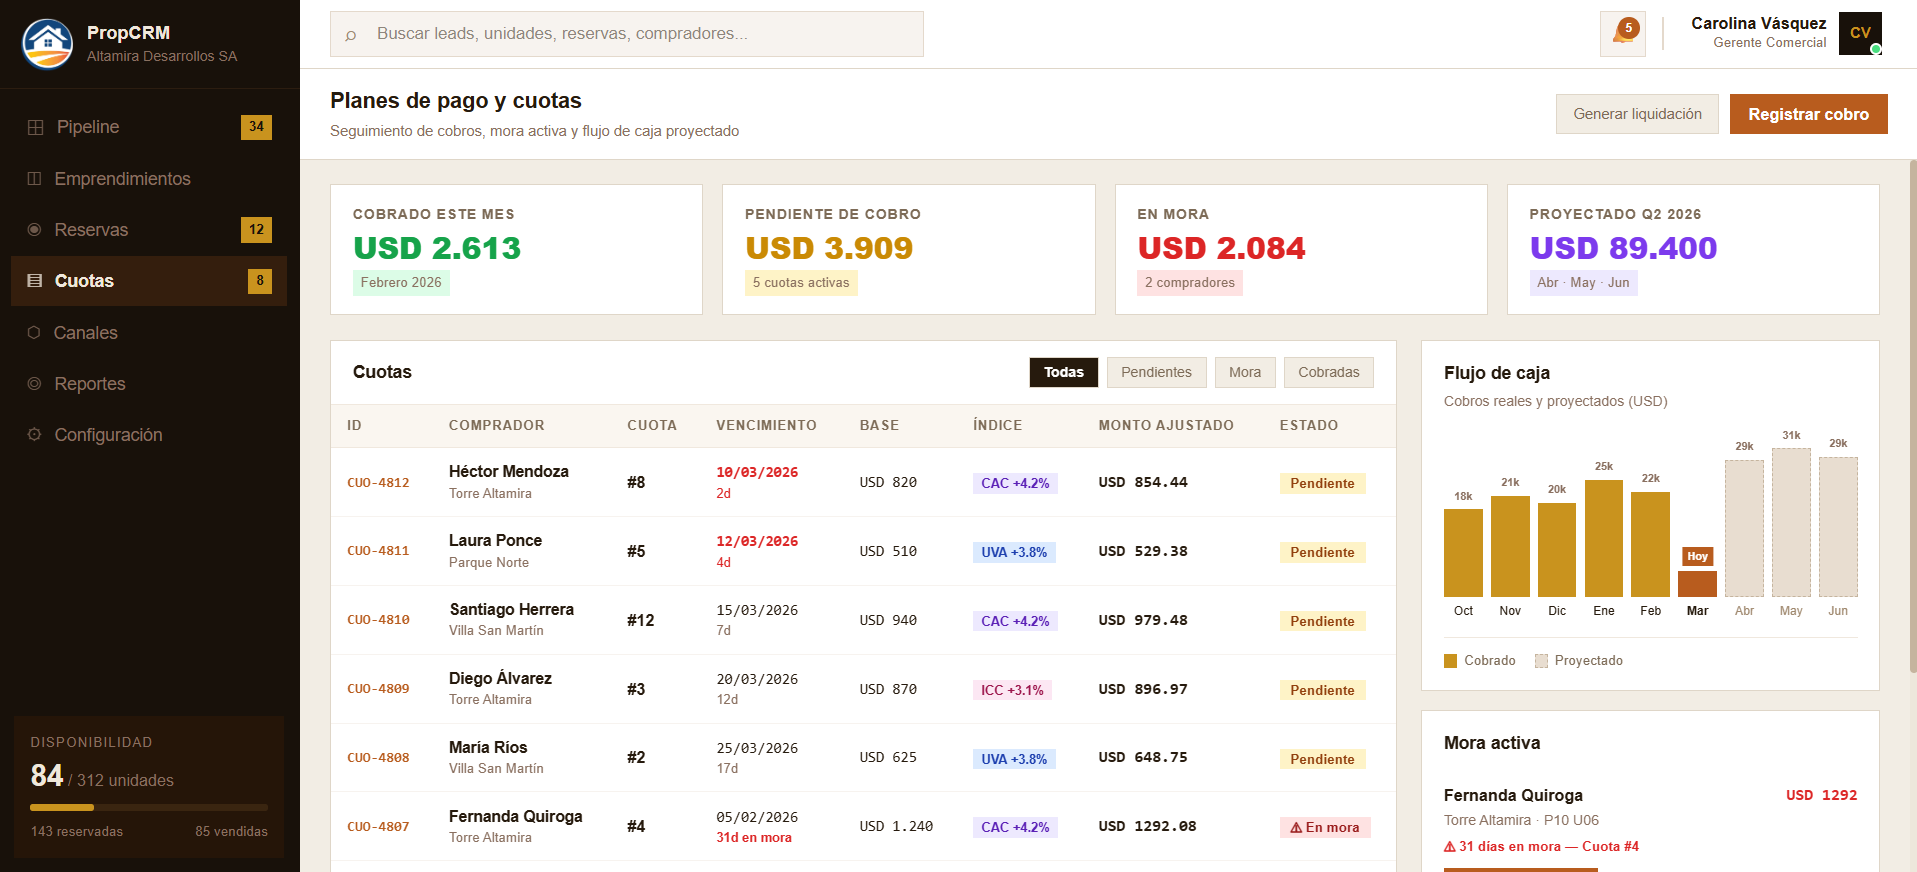Click the projected May 31k bar
This screenshot has width=1917, height=872.
(x=1791, y=522)
